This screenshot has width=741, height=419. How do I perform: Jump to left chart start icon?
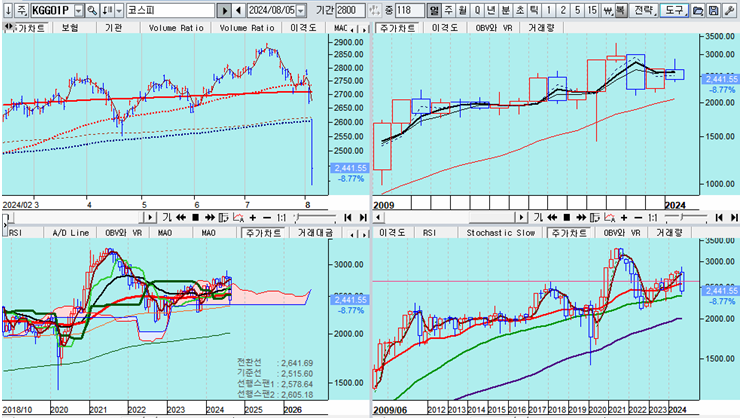(348, 217)
